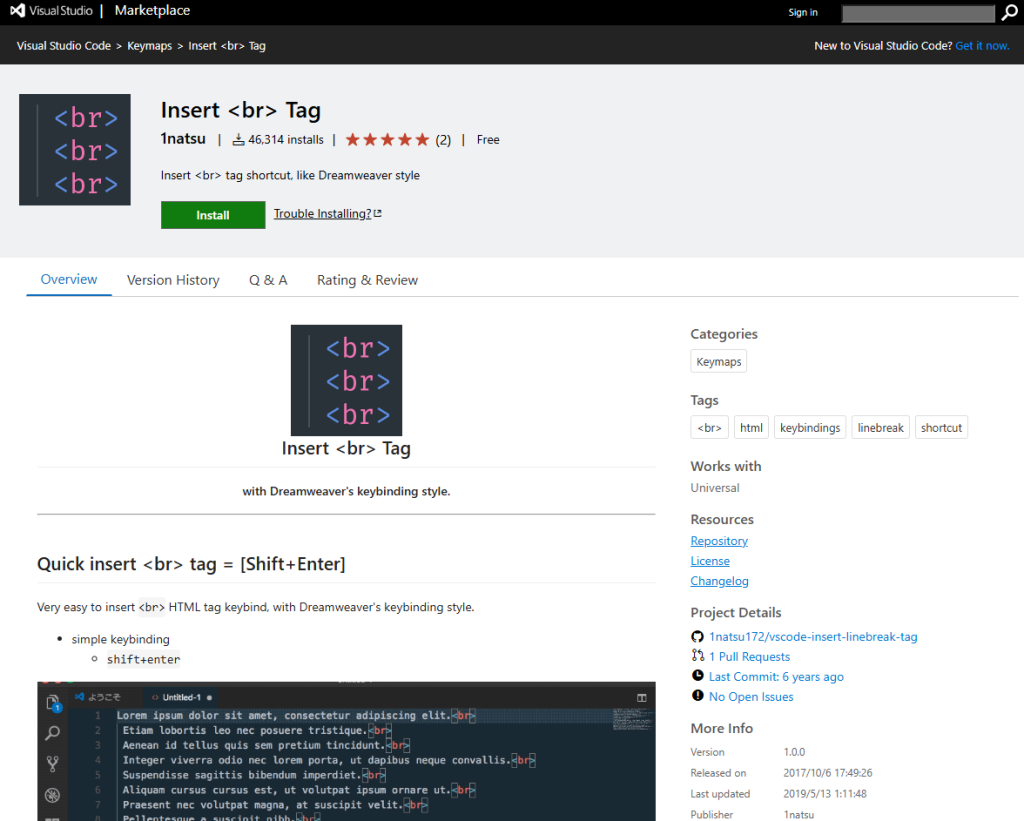This screenshot has width=1024, height=821.
Task: Click Sign in at the top
Action: click(803, 12)
